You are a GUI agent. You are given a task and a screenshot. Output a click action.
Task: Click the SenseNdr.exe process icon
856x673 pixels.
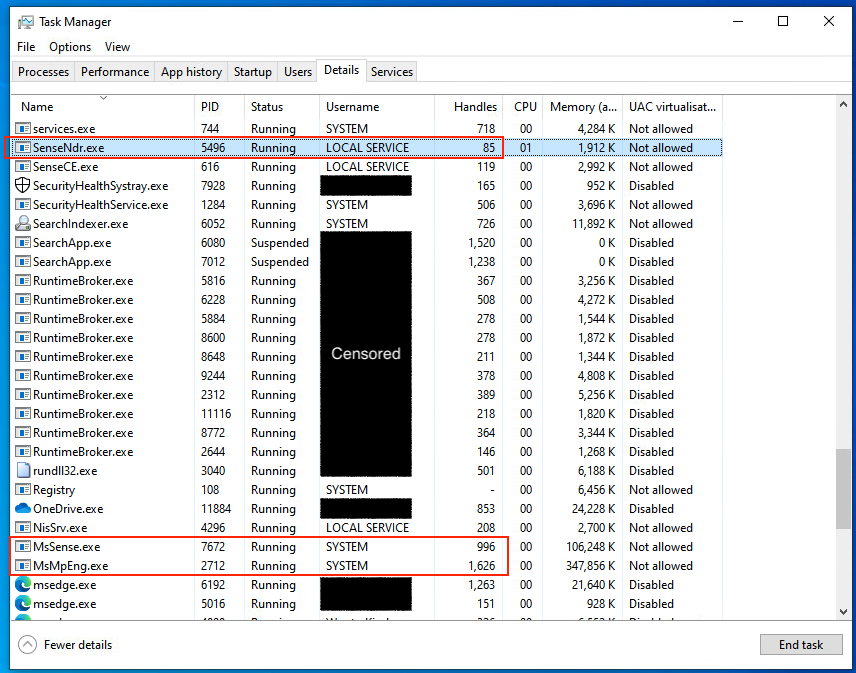[23, 148]
